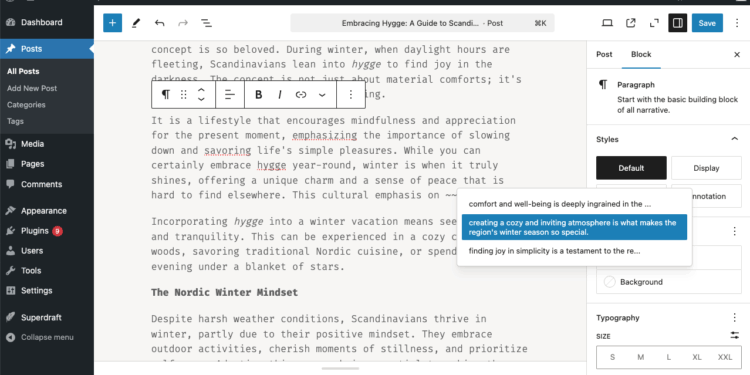This screenshot has height=375, width=750.
Task: Open Tags submenu link
Action: point(15,121)
